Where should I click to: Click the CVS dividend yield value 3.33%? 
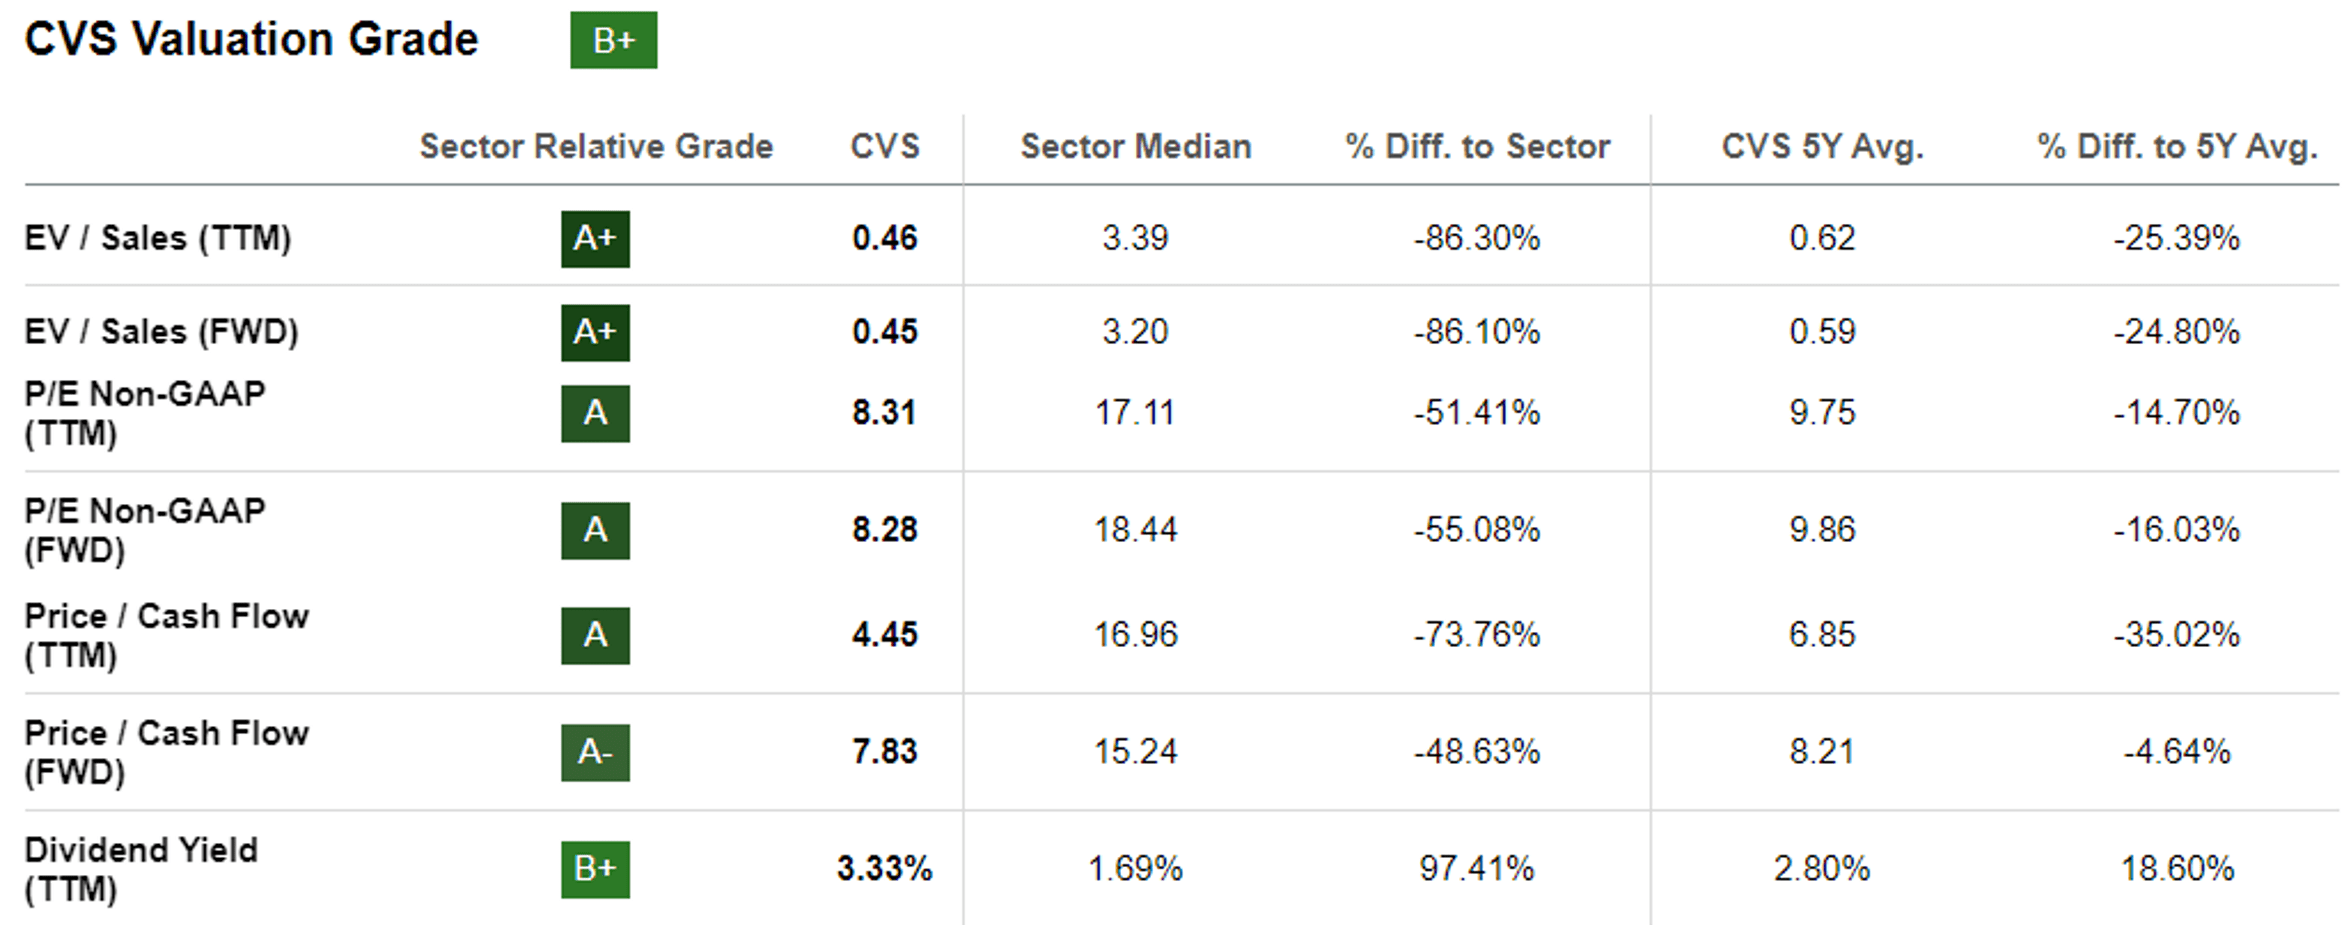tap(884, 869)
